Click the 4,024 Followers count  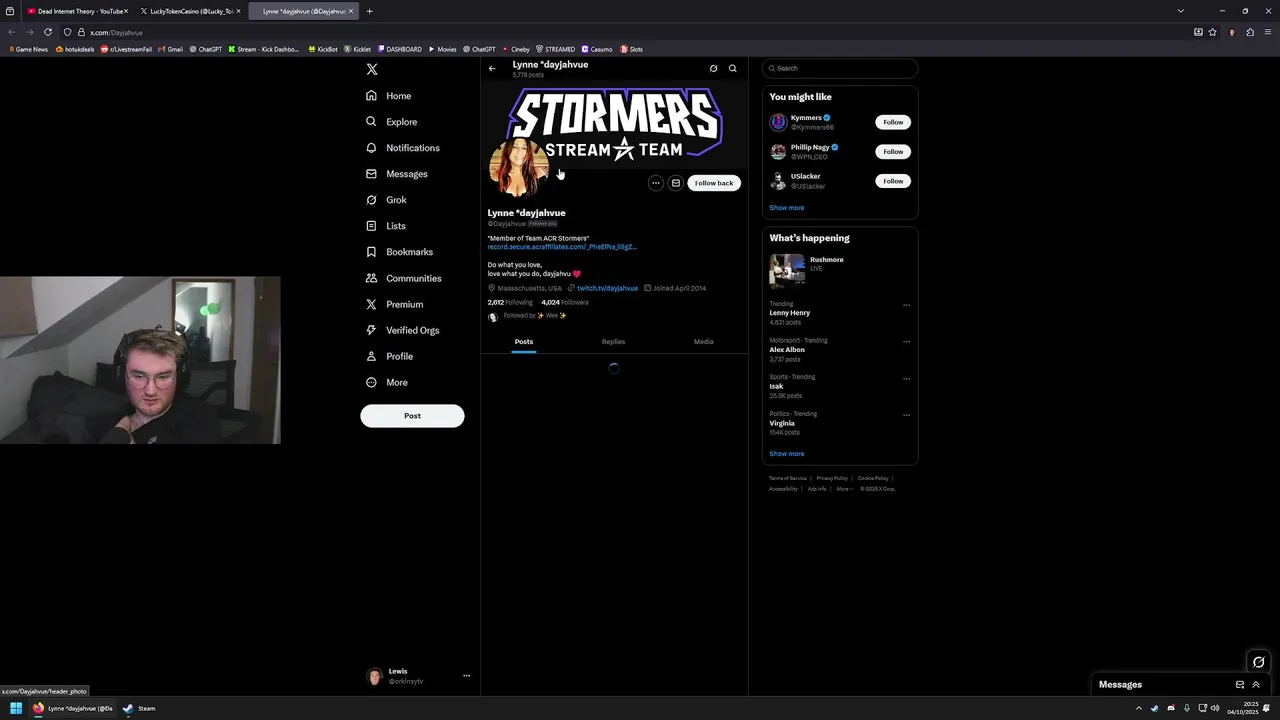click(565, 302)
